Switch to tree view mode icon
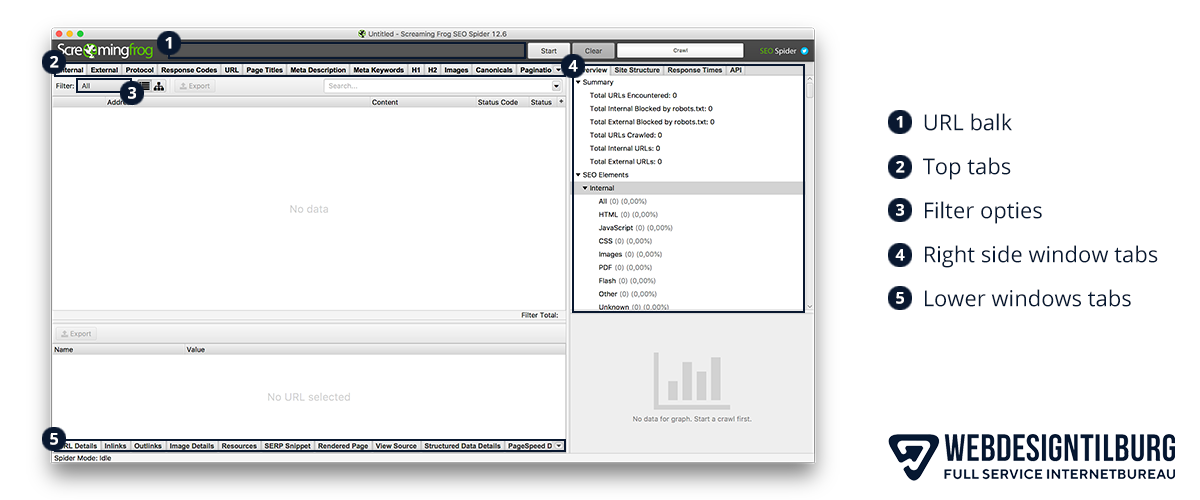Screen dimensions: 1200x500 tap(159, 86)
